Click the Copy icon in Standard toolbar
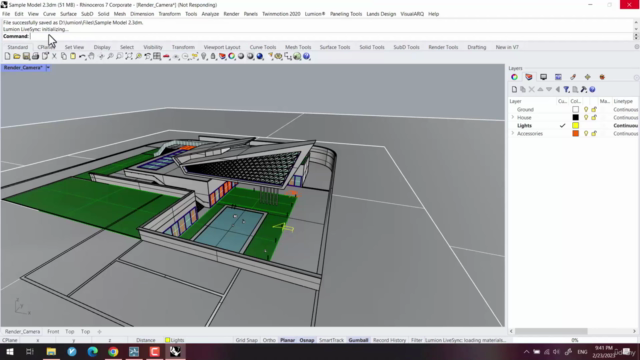Image resolution: width=640 pixels, height=360 pixels. click(x=64, y=56)
